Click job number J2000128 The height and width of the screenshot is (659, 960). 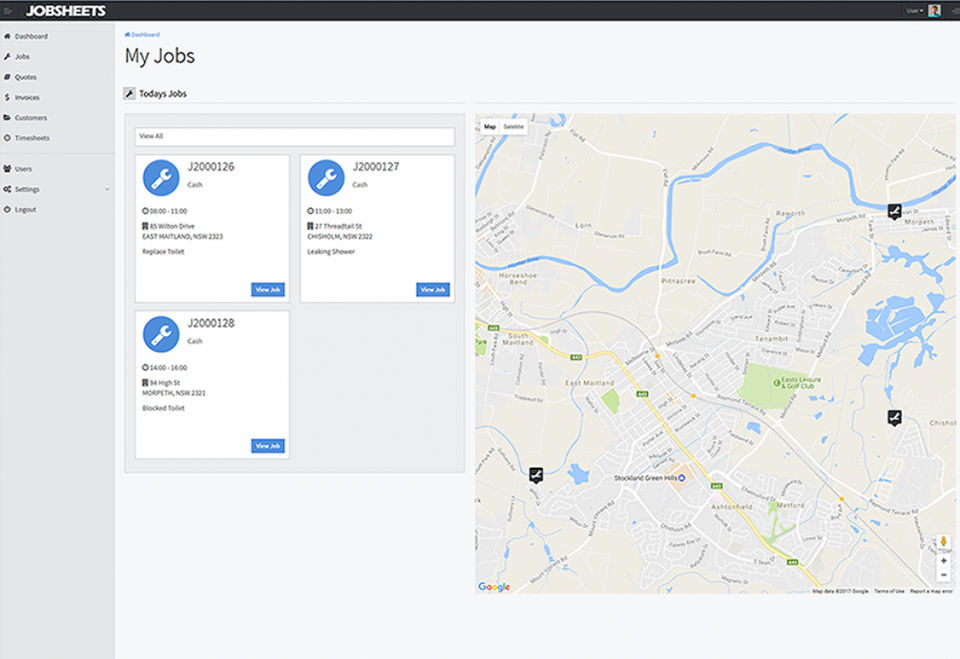[x=211, y=323]
